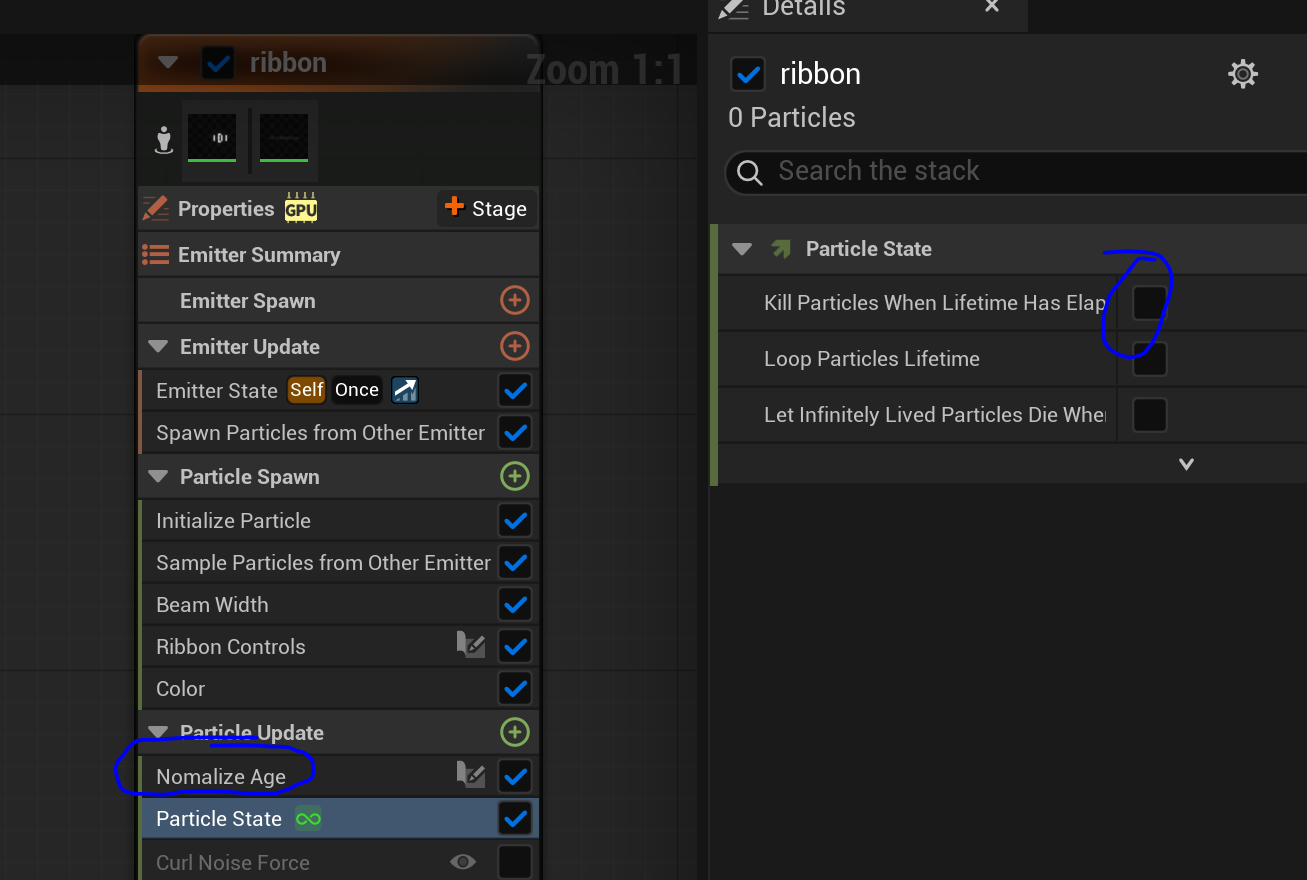Click the Ribbon Controls scratch pad edit icon
The width and height of the screenshot is (1307, 880).
pos(470,646)
